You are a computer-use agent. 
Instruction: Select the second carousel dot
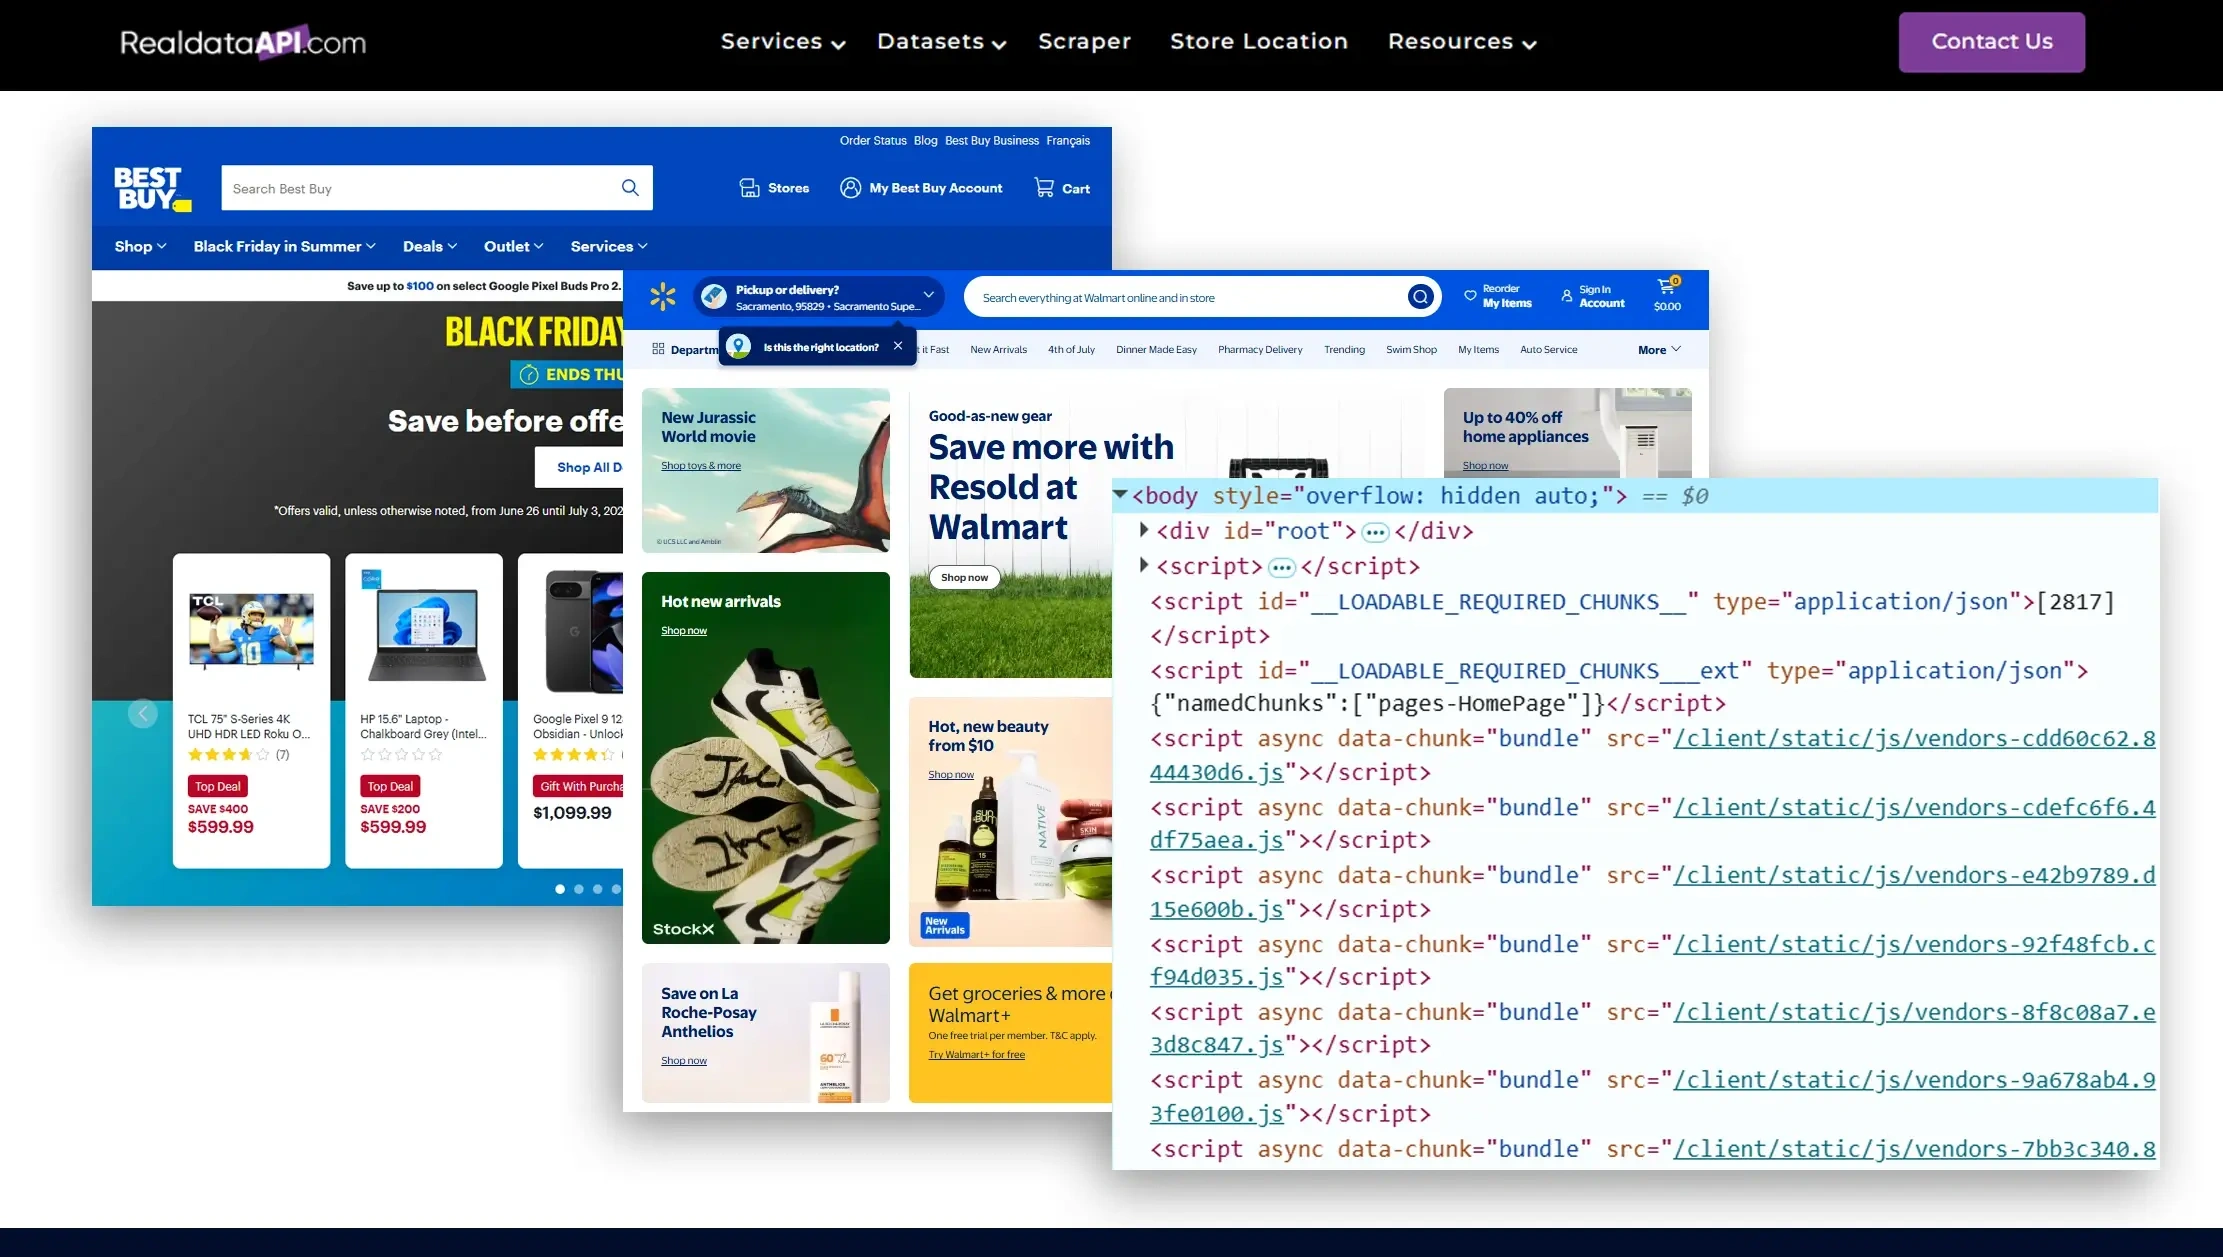click(578, 889)
